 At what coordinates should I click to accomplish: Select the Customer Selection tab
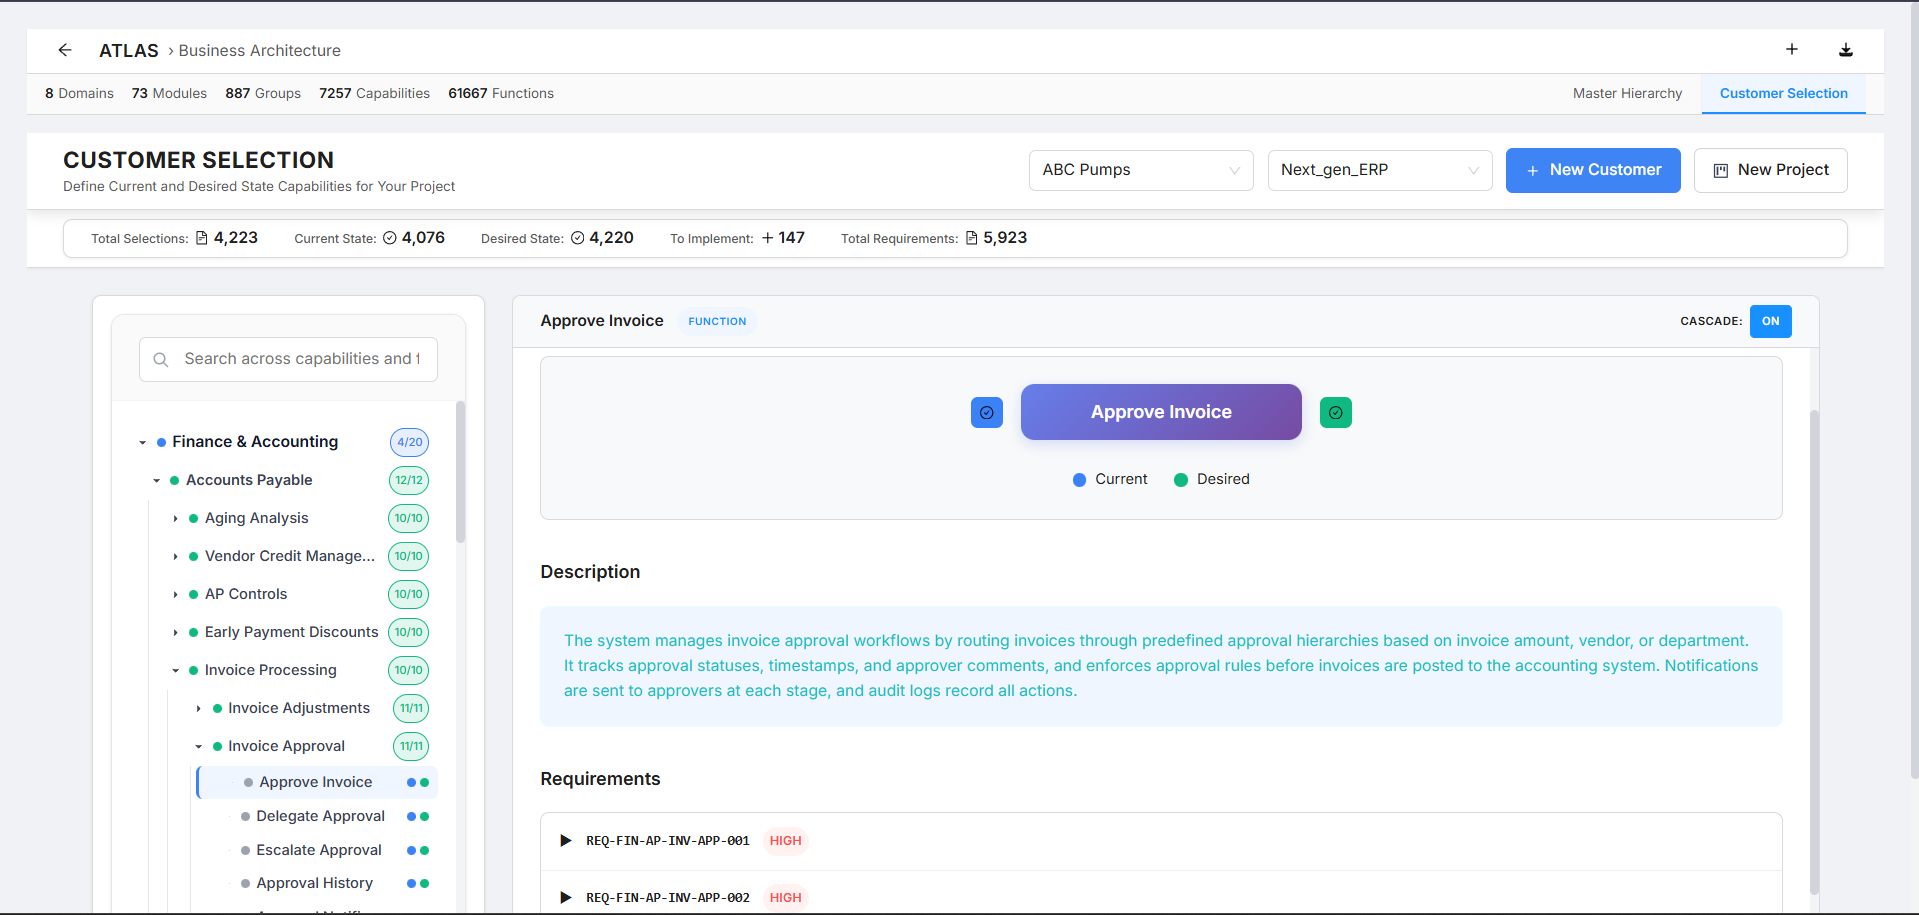(x=1783, y=93)
